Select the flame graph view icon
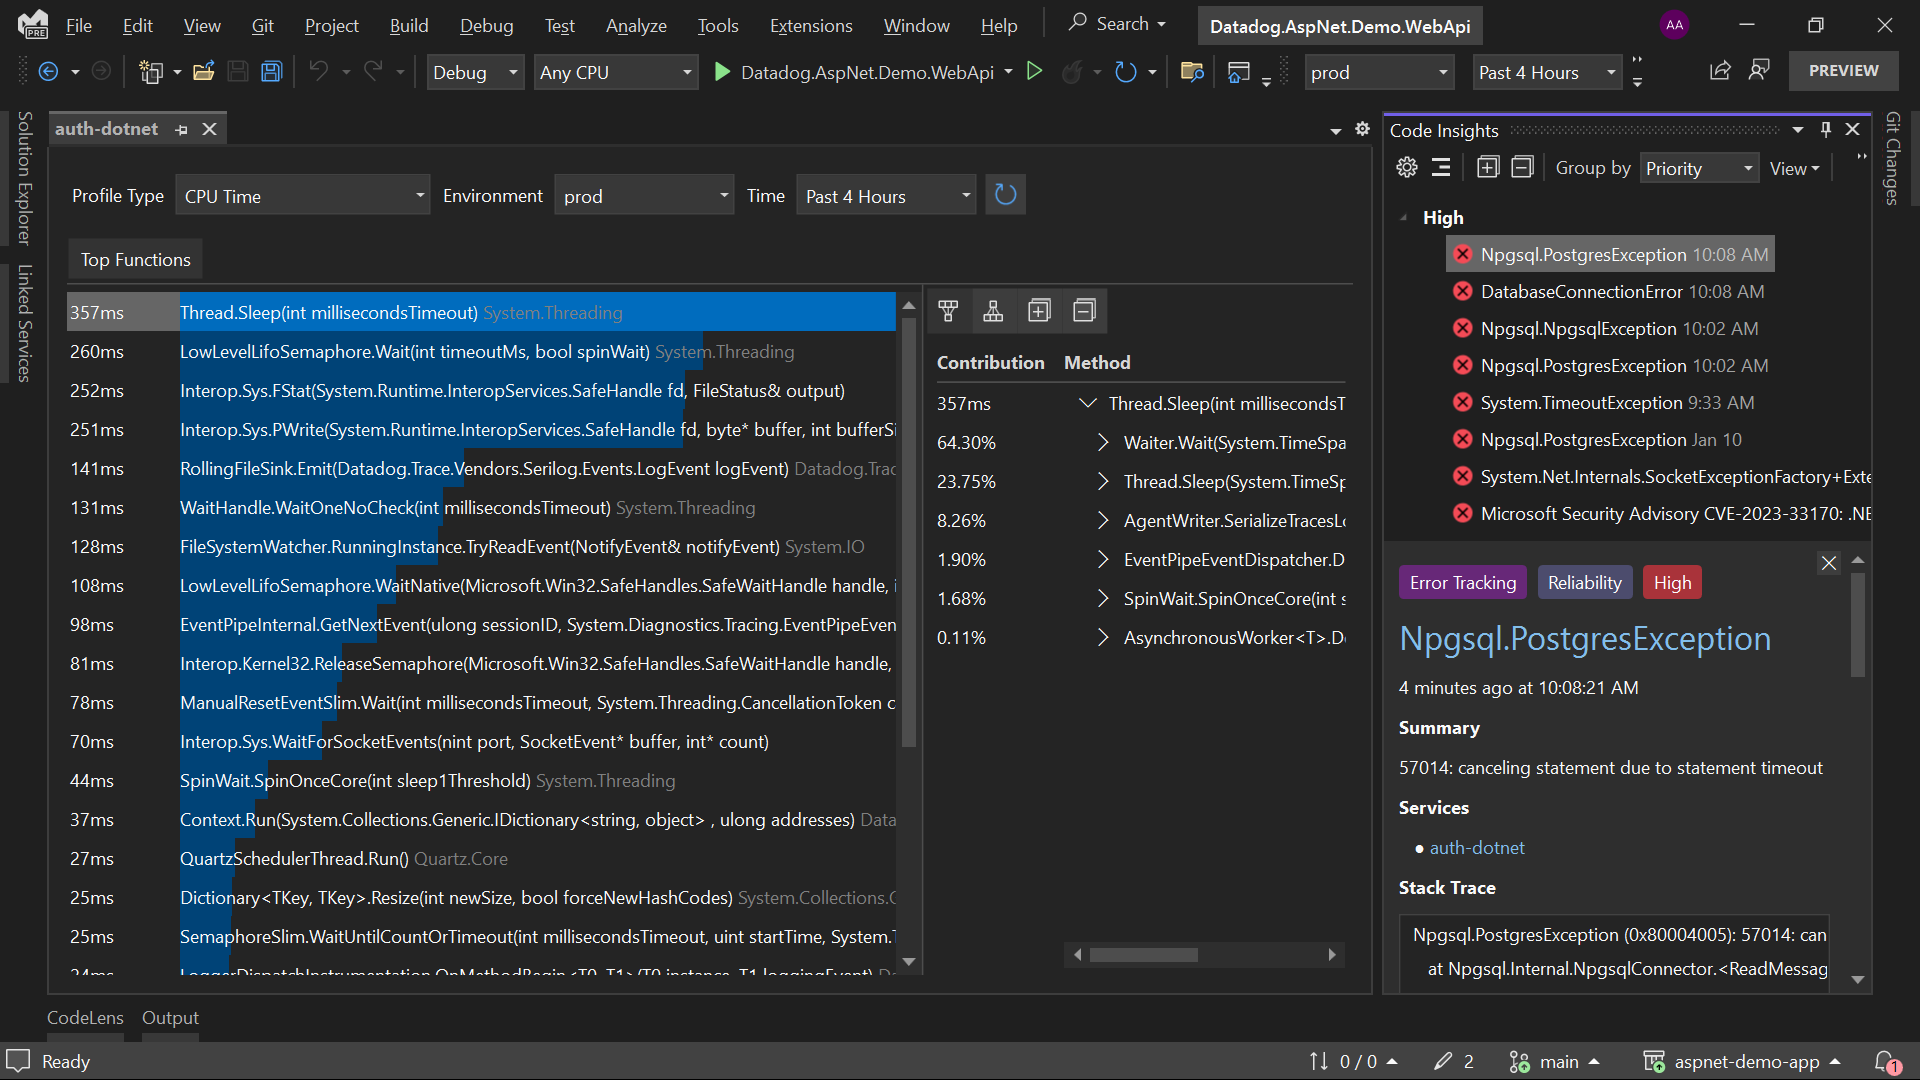1920x1080 pixels. (948, 311)
